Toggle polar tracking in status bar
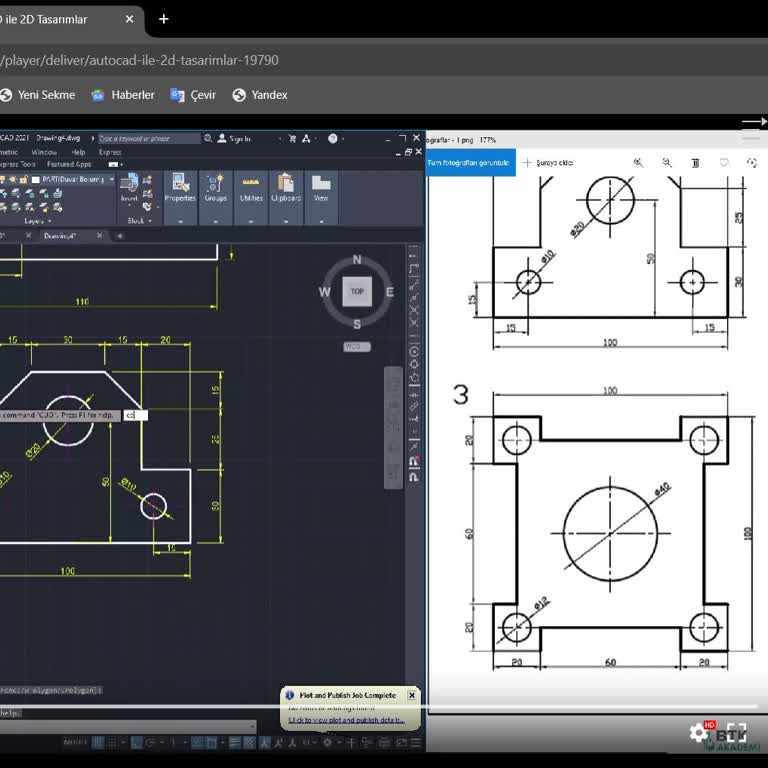The height and width of the screenshot is (768, 768). coord(150,743)
